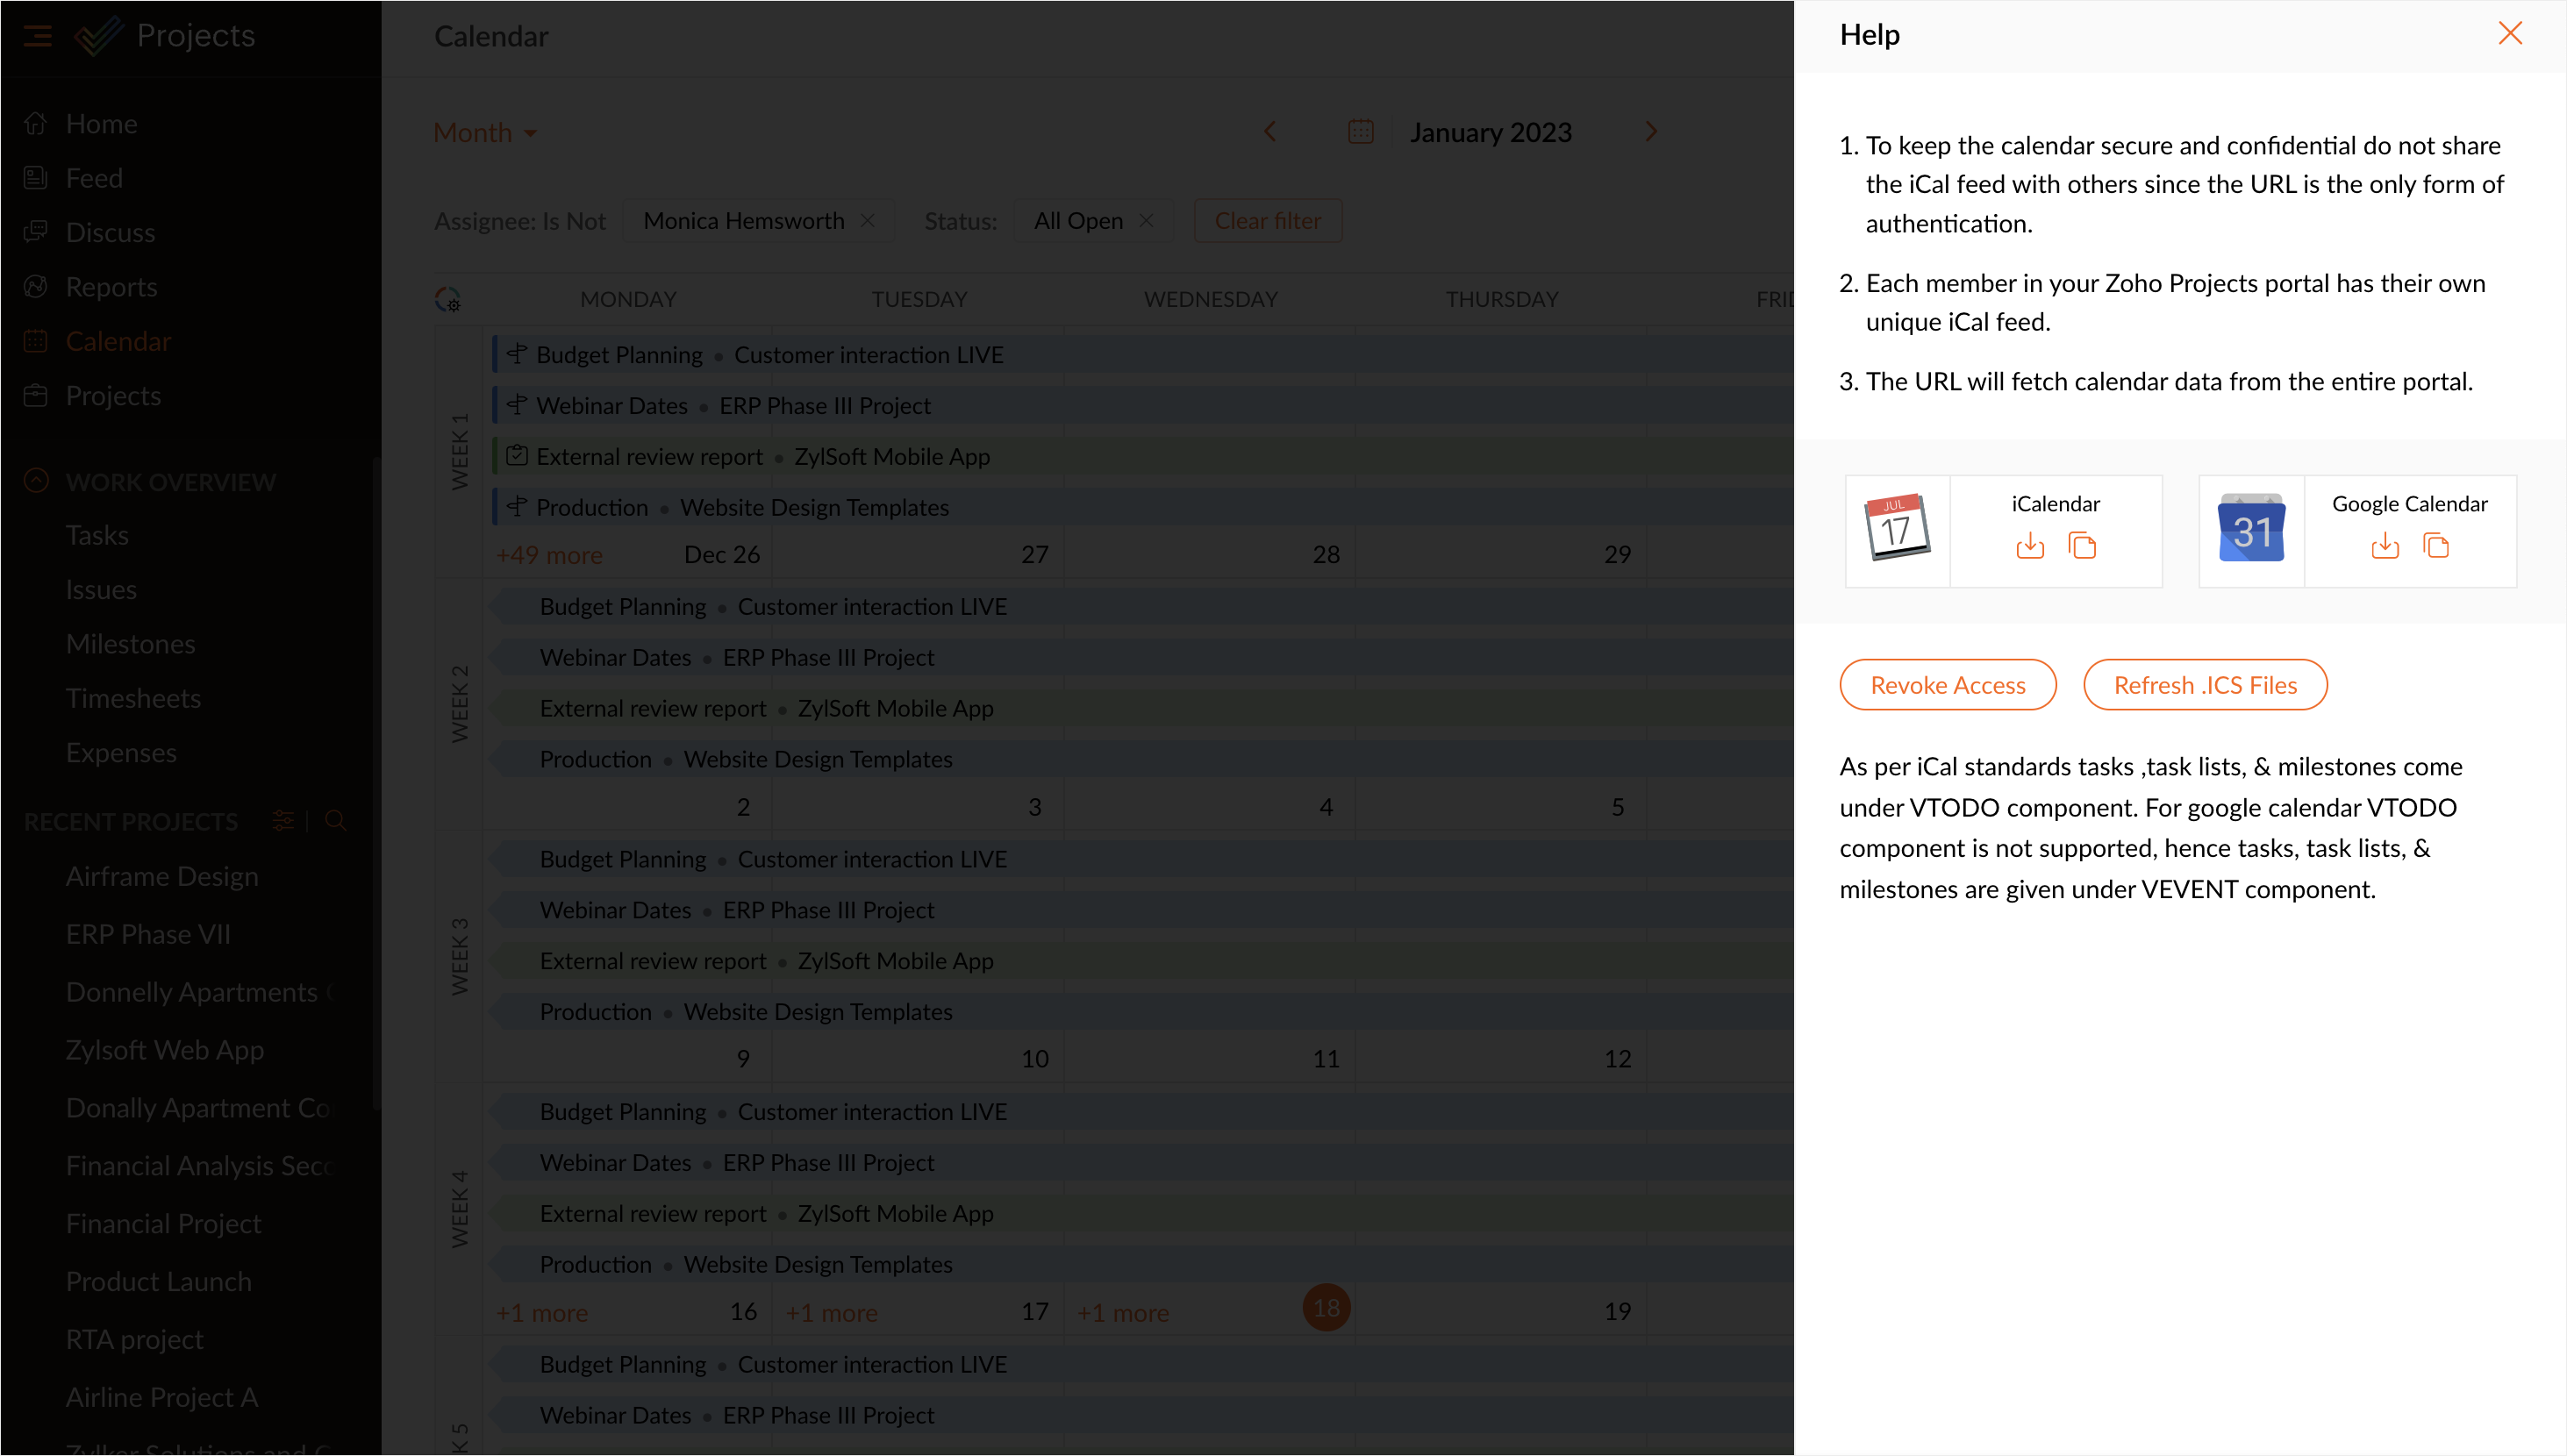Image resolution: width=2567 pixels, height=1456 pixels.
Task: Download the iCalendar feed file
Action: pyautogui.click(x=2029, y=546)
